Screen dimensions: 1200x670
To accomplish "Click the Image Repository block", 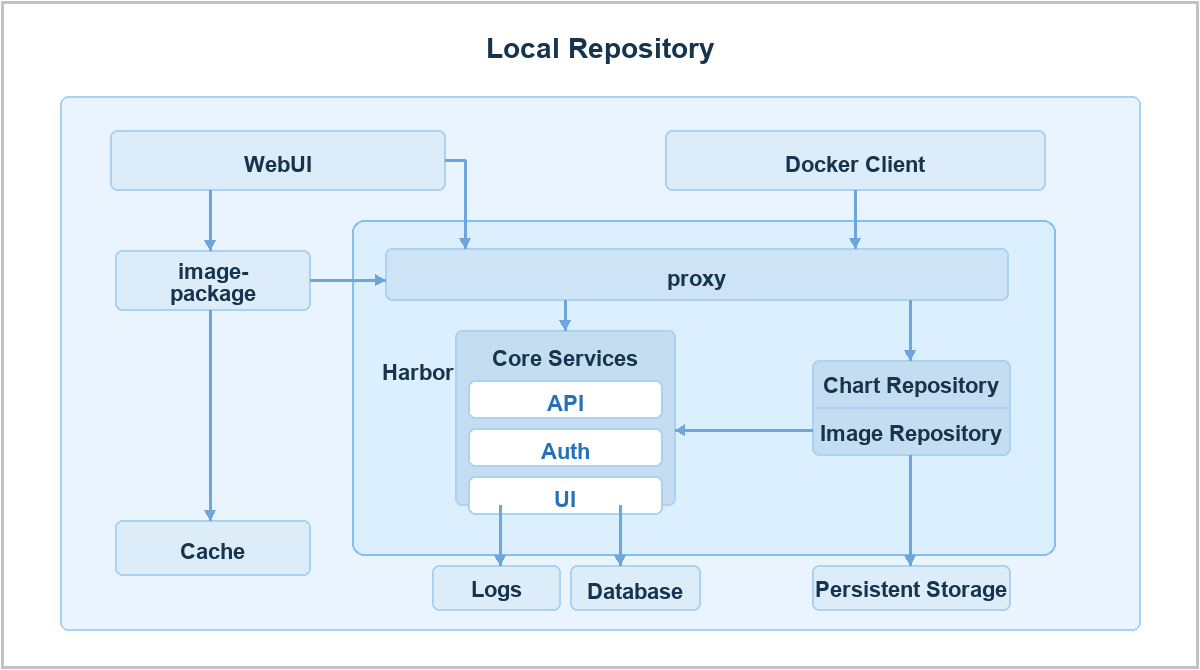I will [x=911, y=432].
